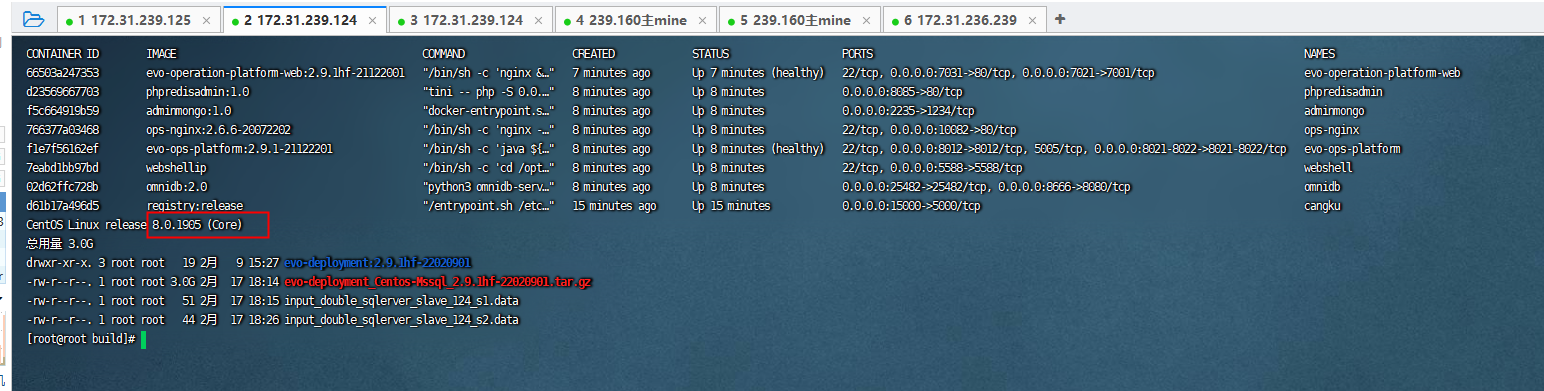Click green status dot on tab 1
Image resolution: width=1544 pixels, height=391 pixels.
(69, 21)
